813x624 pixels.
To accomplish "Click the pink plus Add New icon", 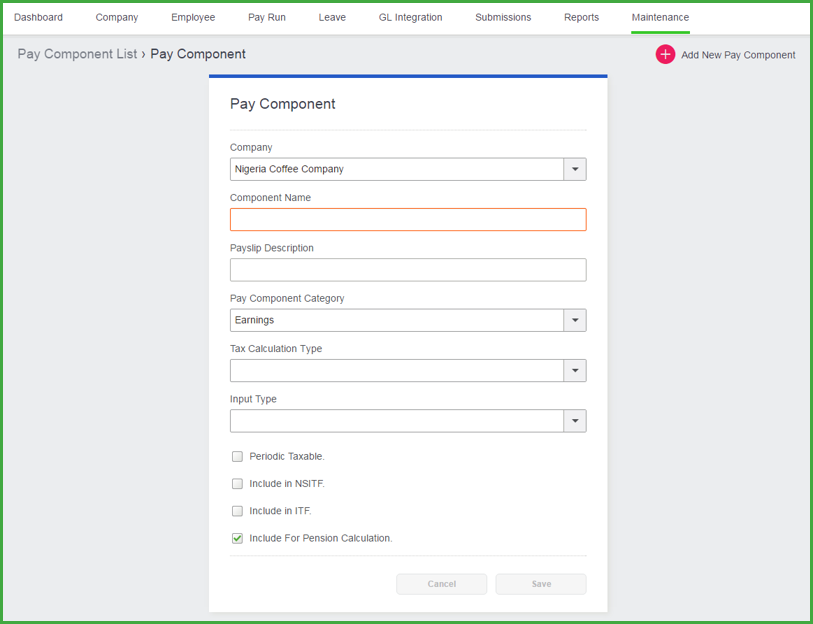I will coord(665,54).
